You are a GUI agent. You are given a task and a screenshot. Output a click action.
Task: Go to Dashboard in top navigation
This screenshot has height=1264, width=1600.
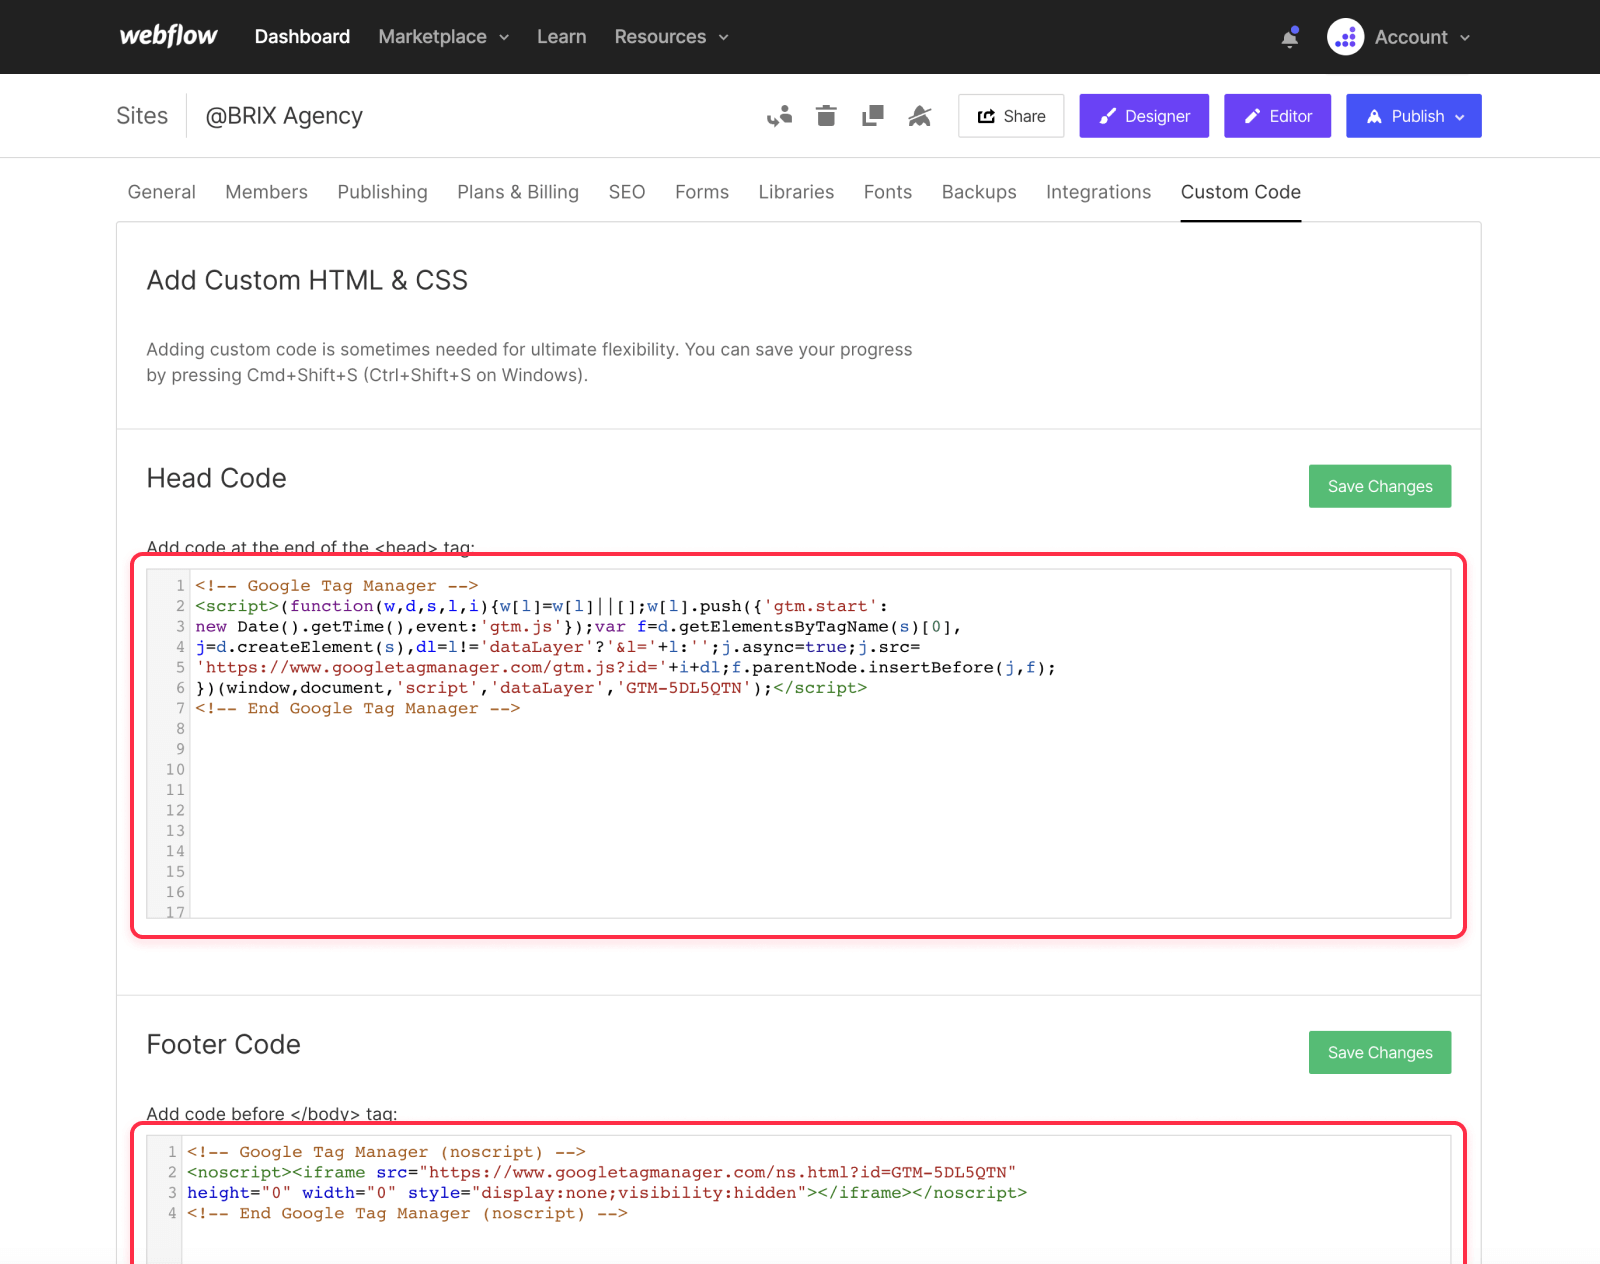[302, 37]
